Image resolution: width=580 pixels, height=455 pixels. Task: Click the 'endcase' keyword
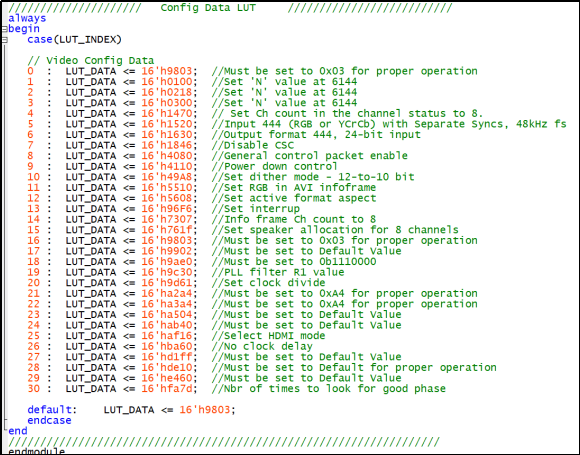[49, 421]
